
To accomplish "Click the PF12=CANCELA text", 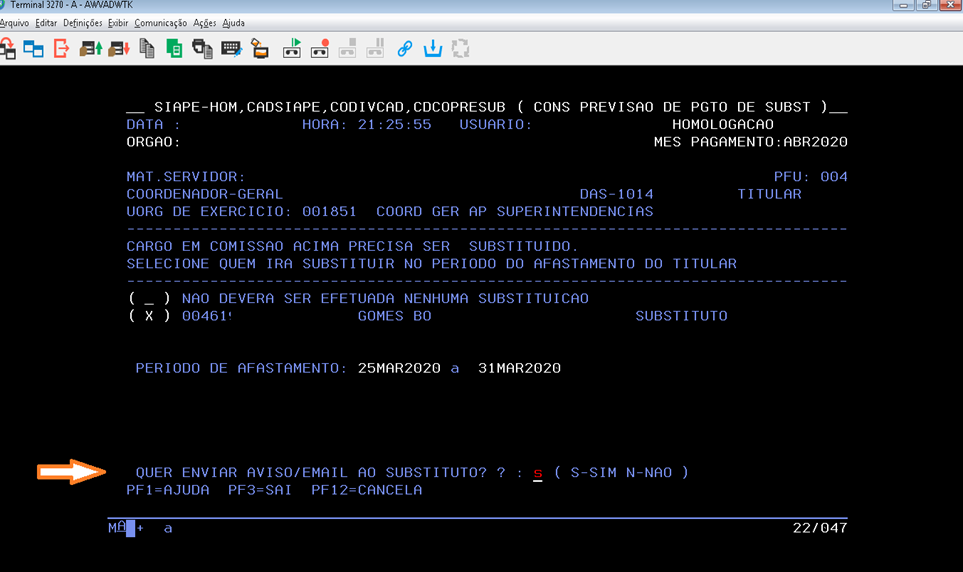I will (366, 490).
